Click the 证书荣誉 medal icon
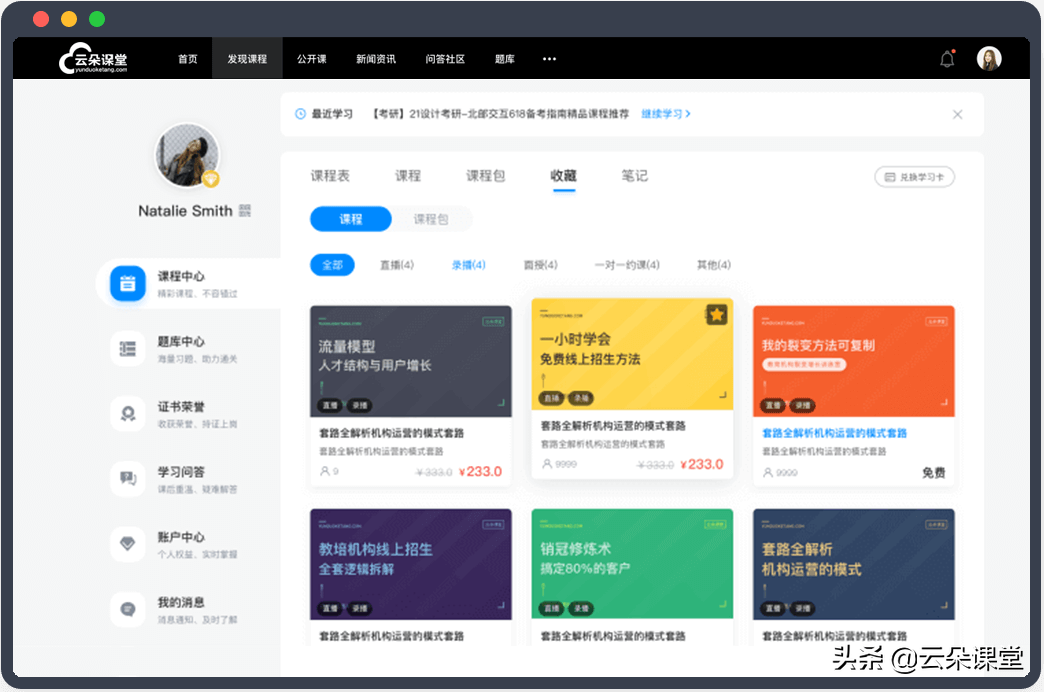The width and height of the screenshot is (1044, 692). 127,413
